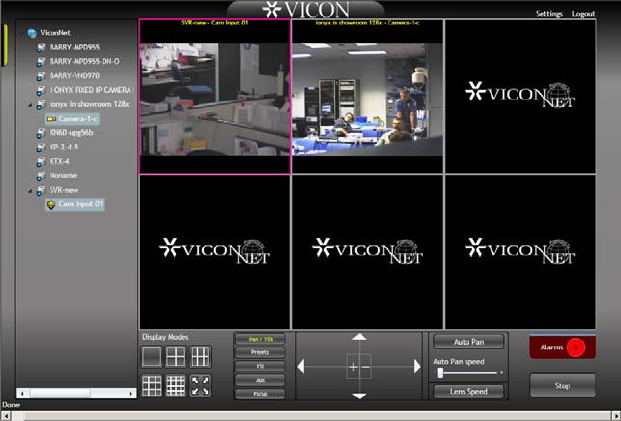Select I-ONYX FIXED IP CAMERA device
621x421 pixels.
pos(91,90)
